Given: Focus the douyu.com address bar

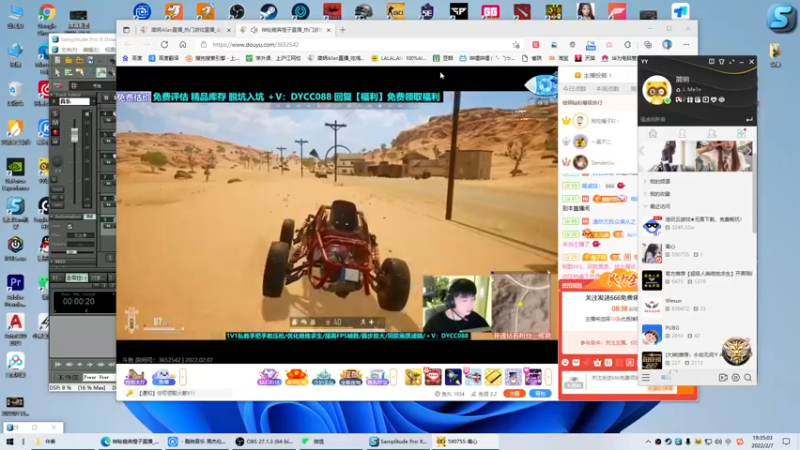Looking at the screenshot, I should point(357,44).
